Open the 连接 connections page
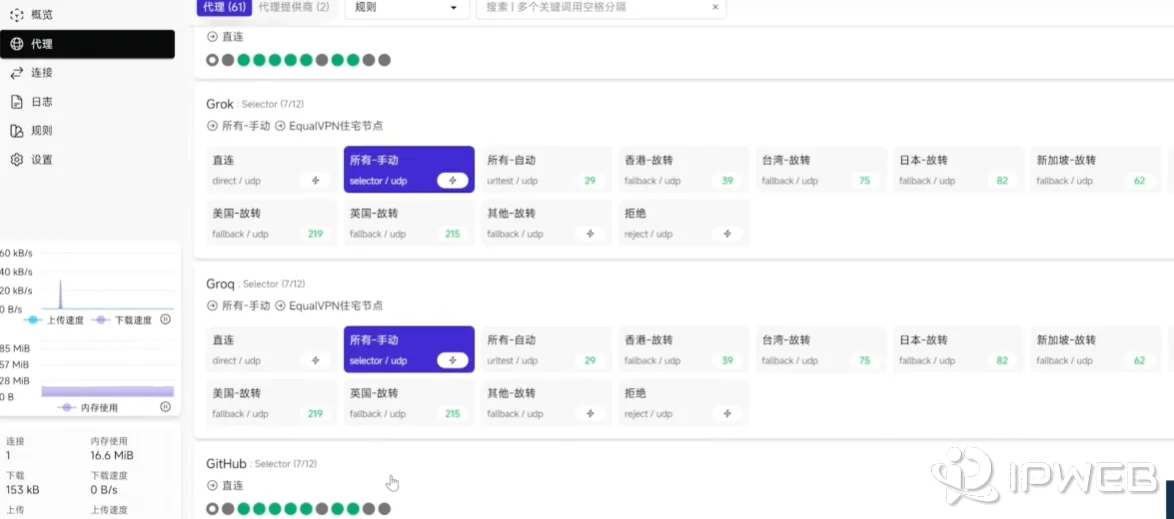The image size is (1174, 519). 87,73
